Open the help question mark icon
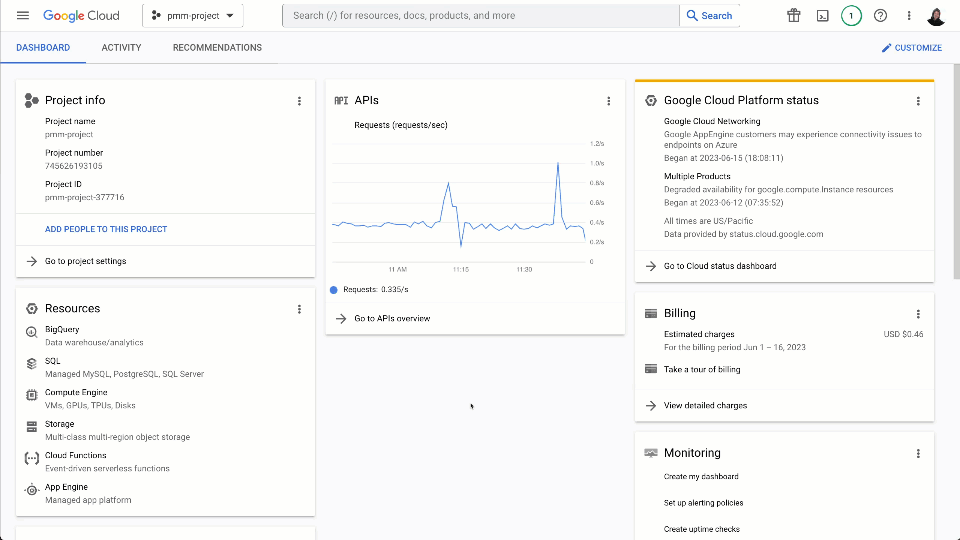Screen dimensions: 960x540 [880, 16]
